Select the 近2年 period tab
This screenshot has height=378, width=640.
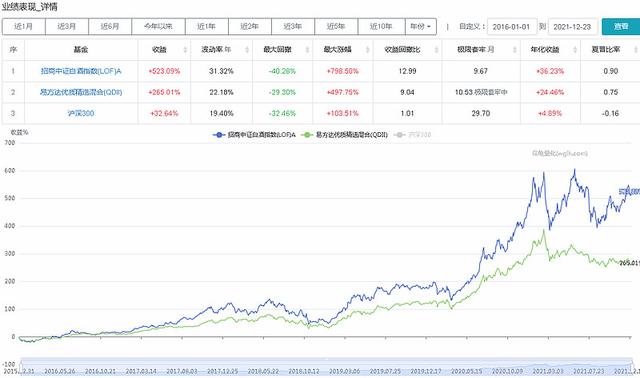(250, 27)
